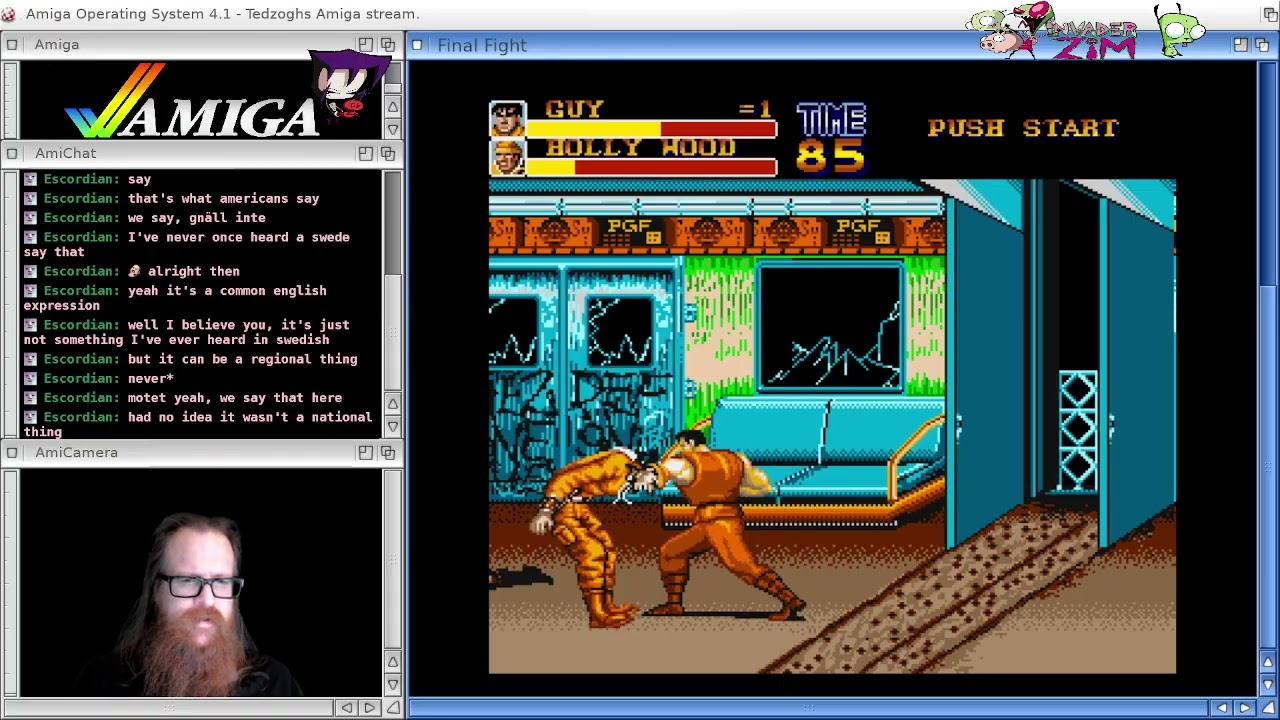Click the AmiChat window title text
This screenshot has height=720, width=1280.
(x=66, y=153)
